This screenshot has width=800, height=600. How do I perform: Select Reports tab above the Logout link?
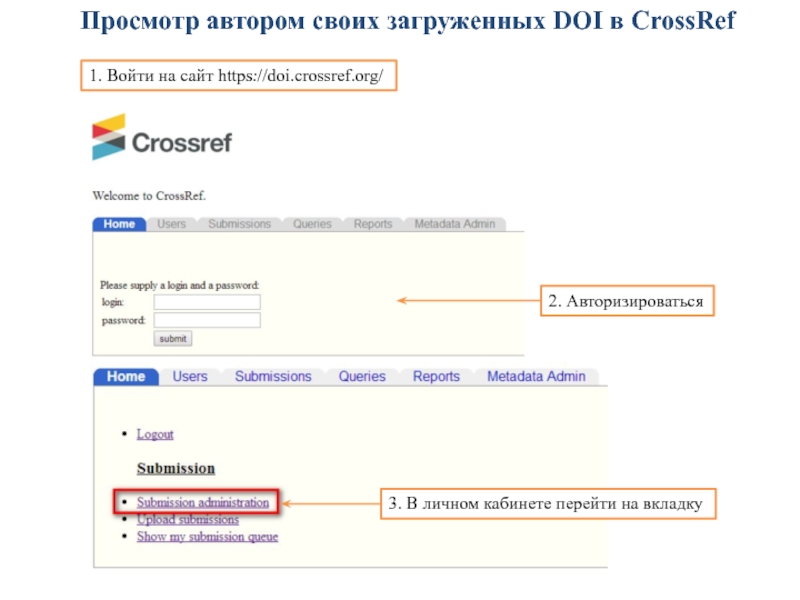coord(436,377)
